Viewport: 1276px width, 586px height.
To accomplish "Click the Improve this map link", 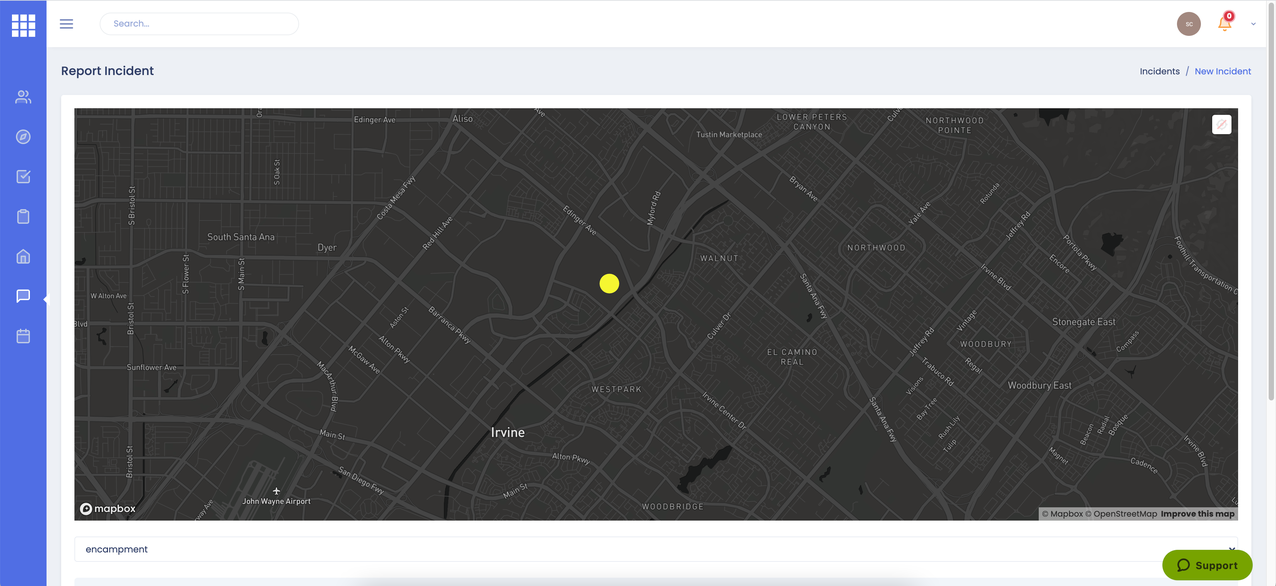I will pos(1198,514).
